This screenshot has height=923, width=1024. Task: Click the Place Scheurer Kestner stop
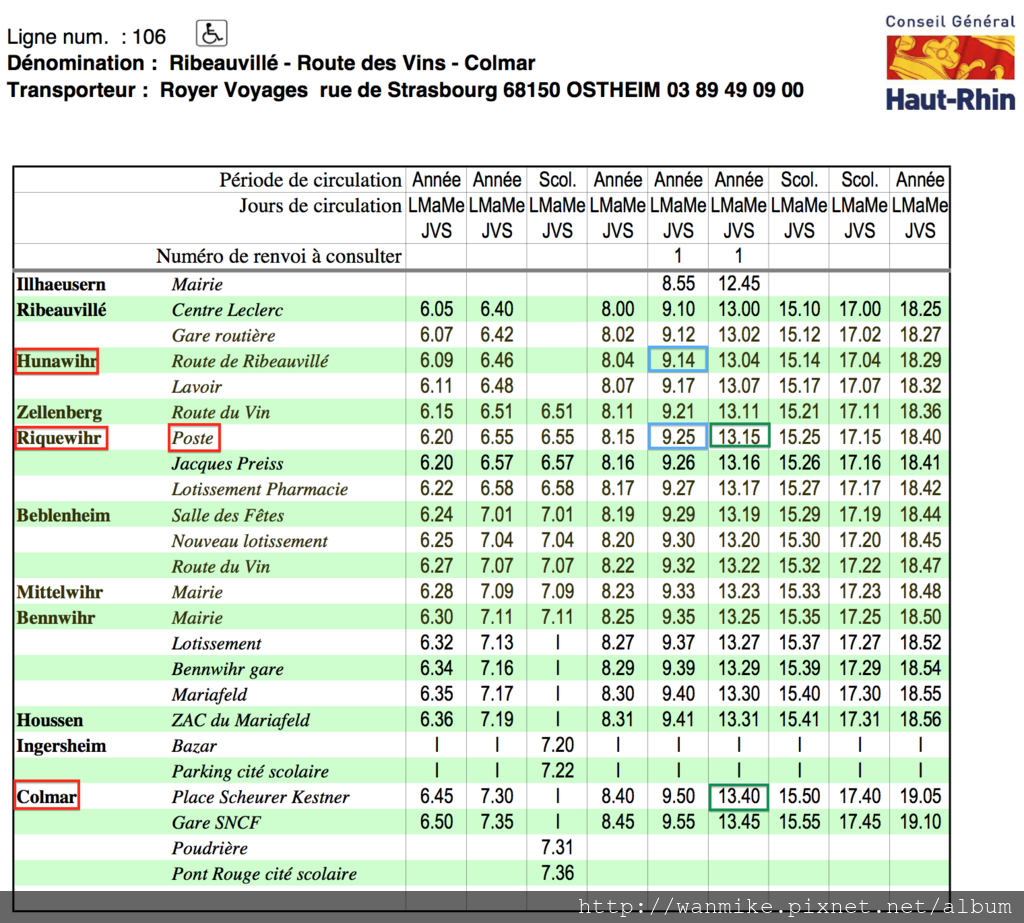pyautogui.click(x=261, y=797)
